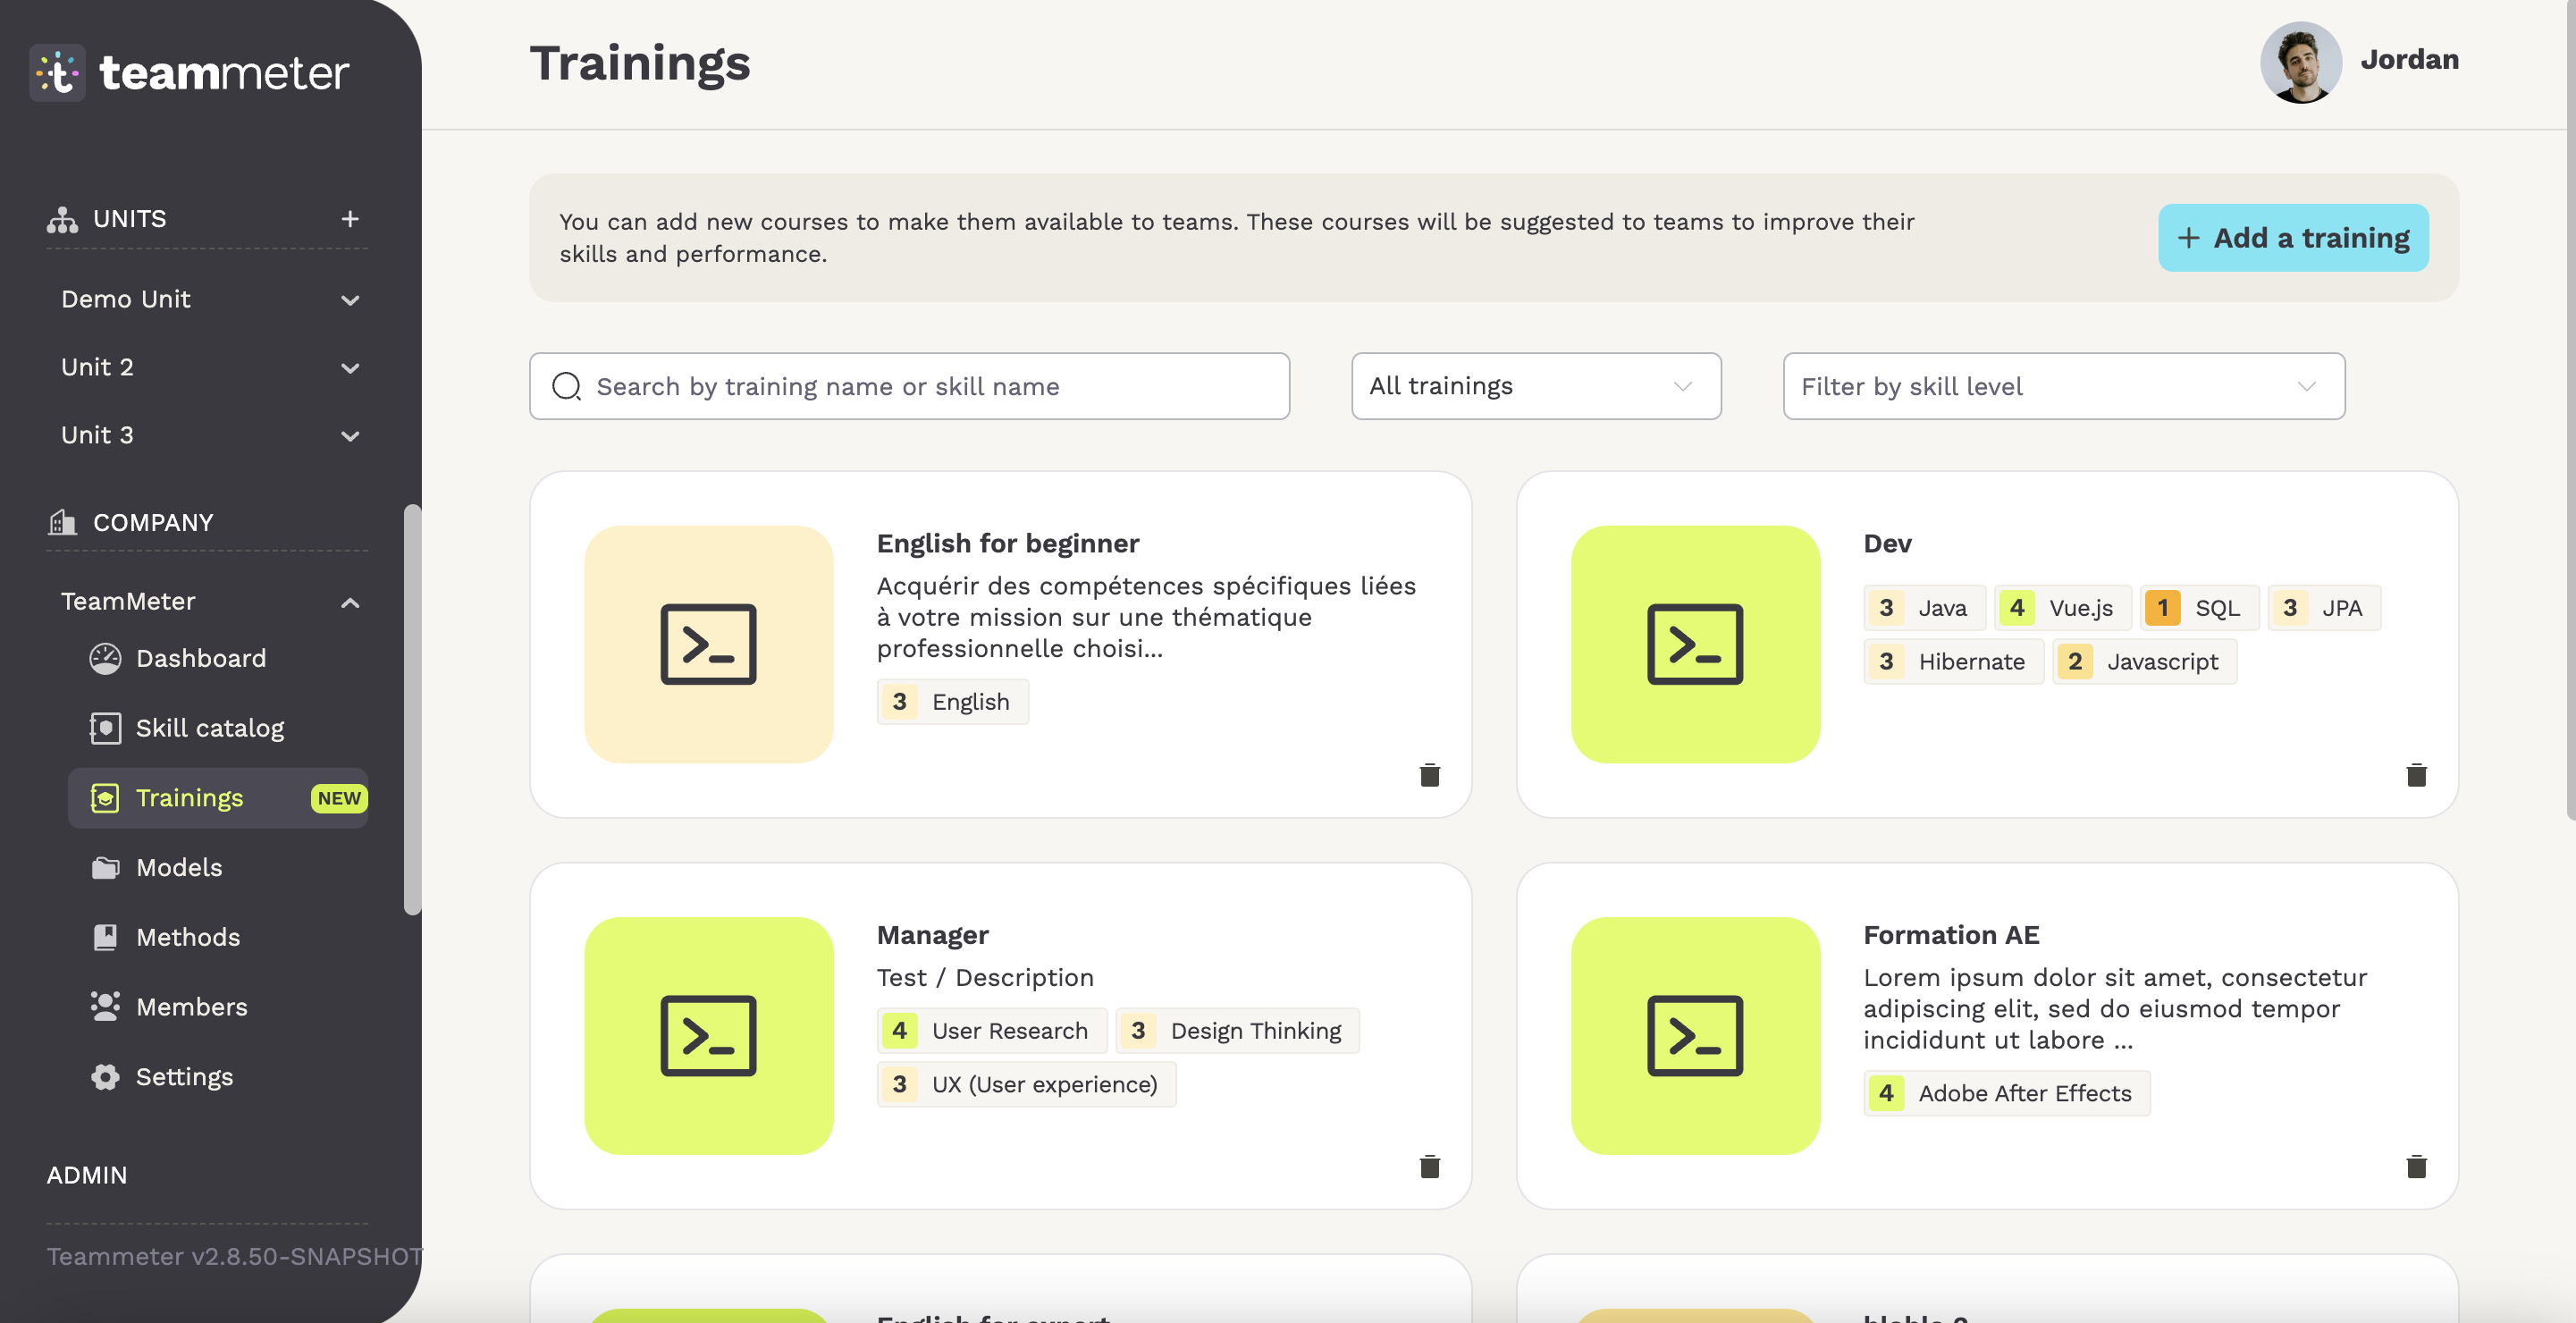2576x1323 pixels.
Task: Click Jordan's profile avatar
Action: pyautogui.click(x=2300, y=62)
